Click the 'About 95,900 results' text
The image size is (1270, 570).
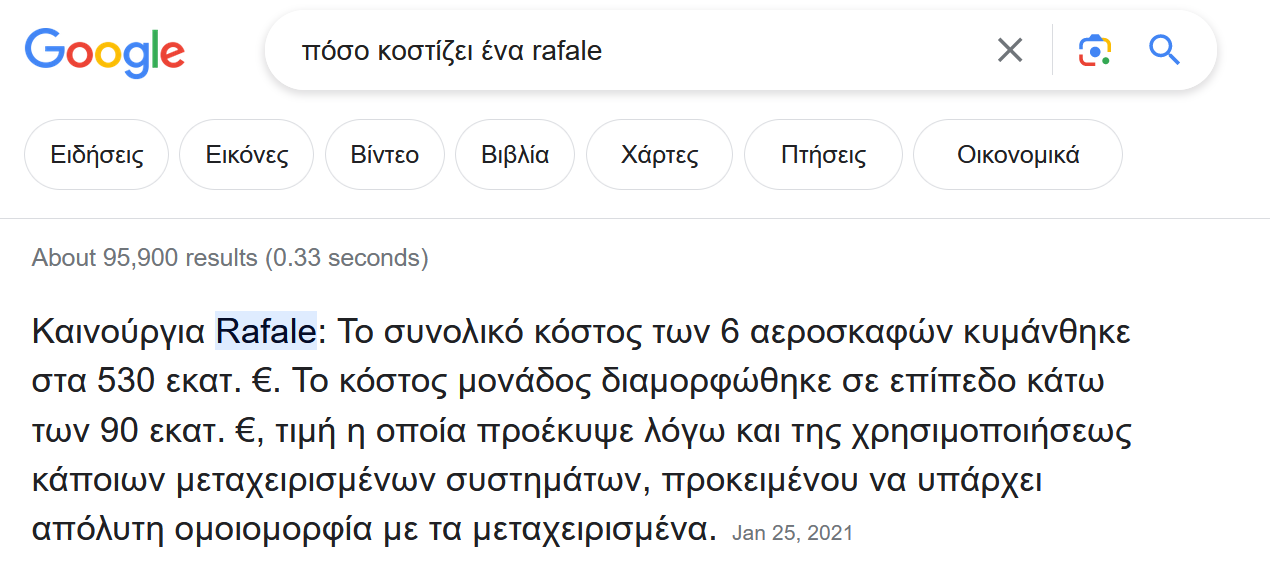(x=230, y=258)
